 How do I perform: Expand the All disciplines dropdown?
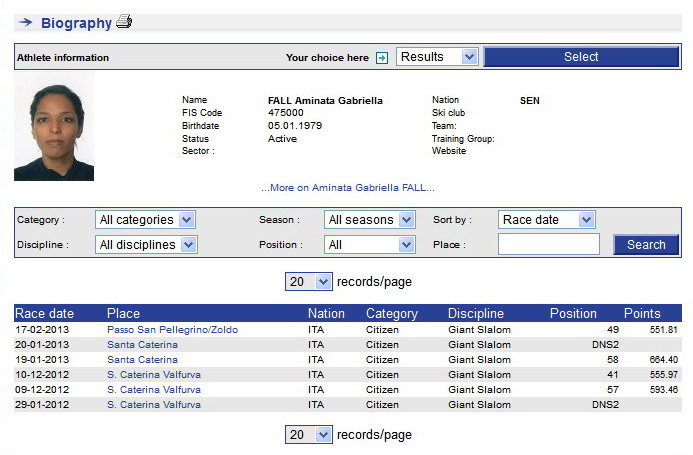(146, 245)
